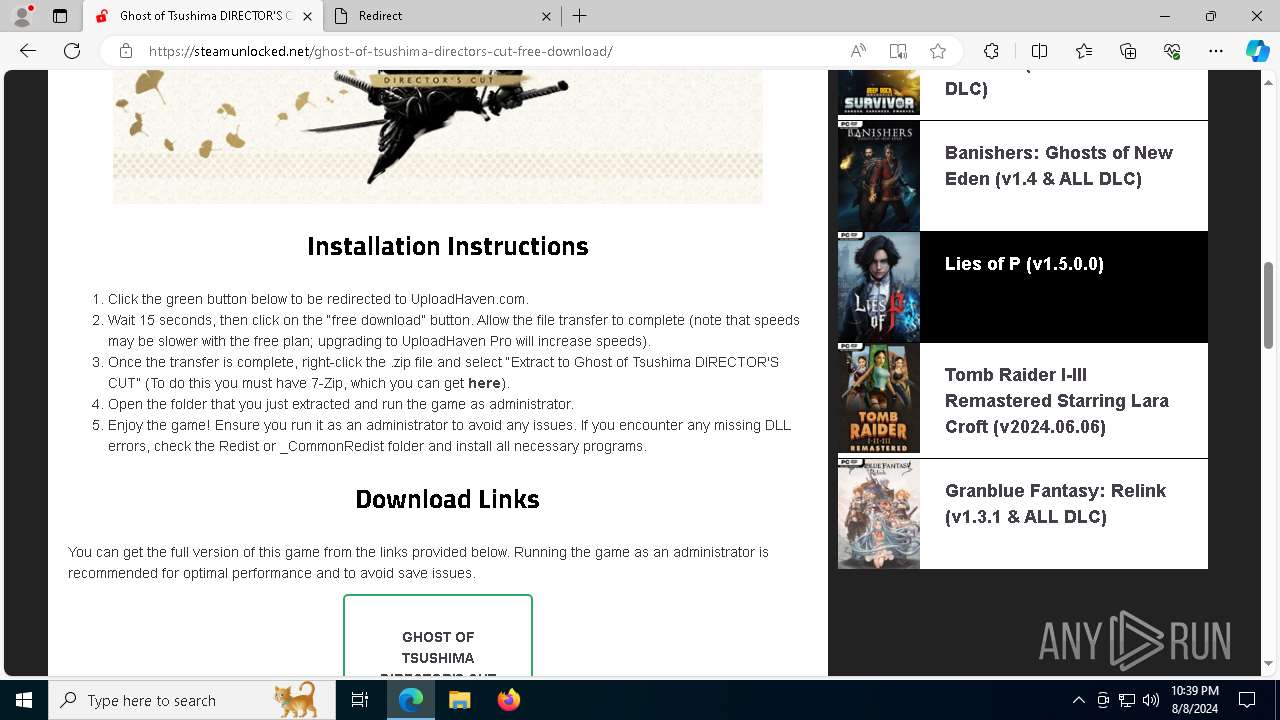The image size is (1280, 720).
Task: Open a new browser tab
Action: coord(580,16)
